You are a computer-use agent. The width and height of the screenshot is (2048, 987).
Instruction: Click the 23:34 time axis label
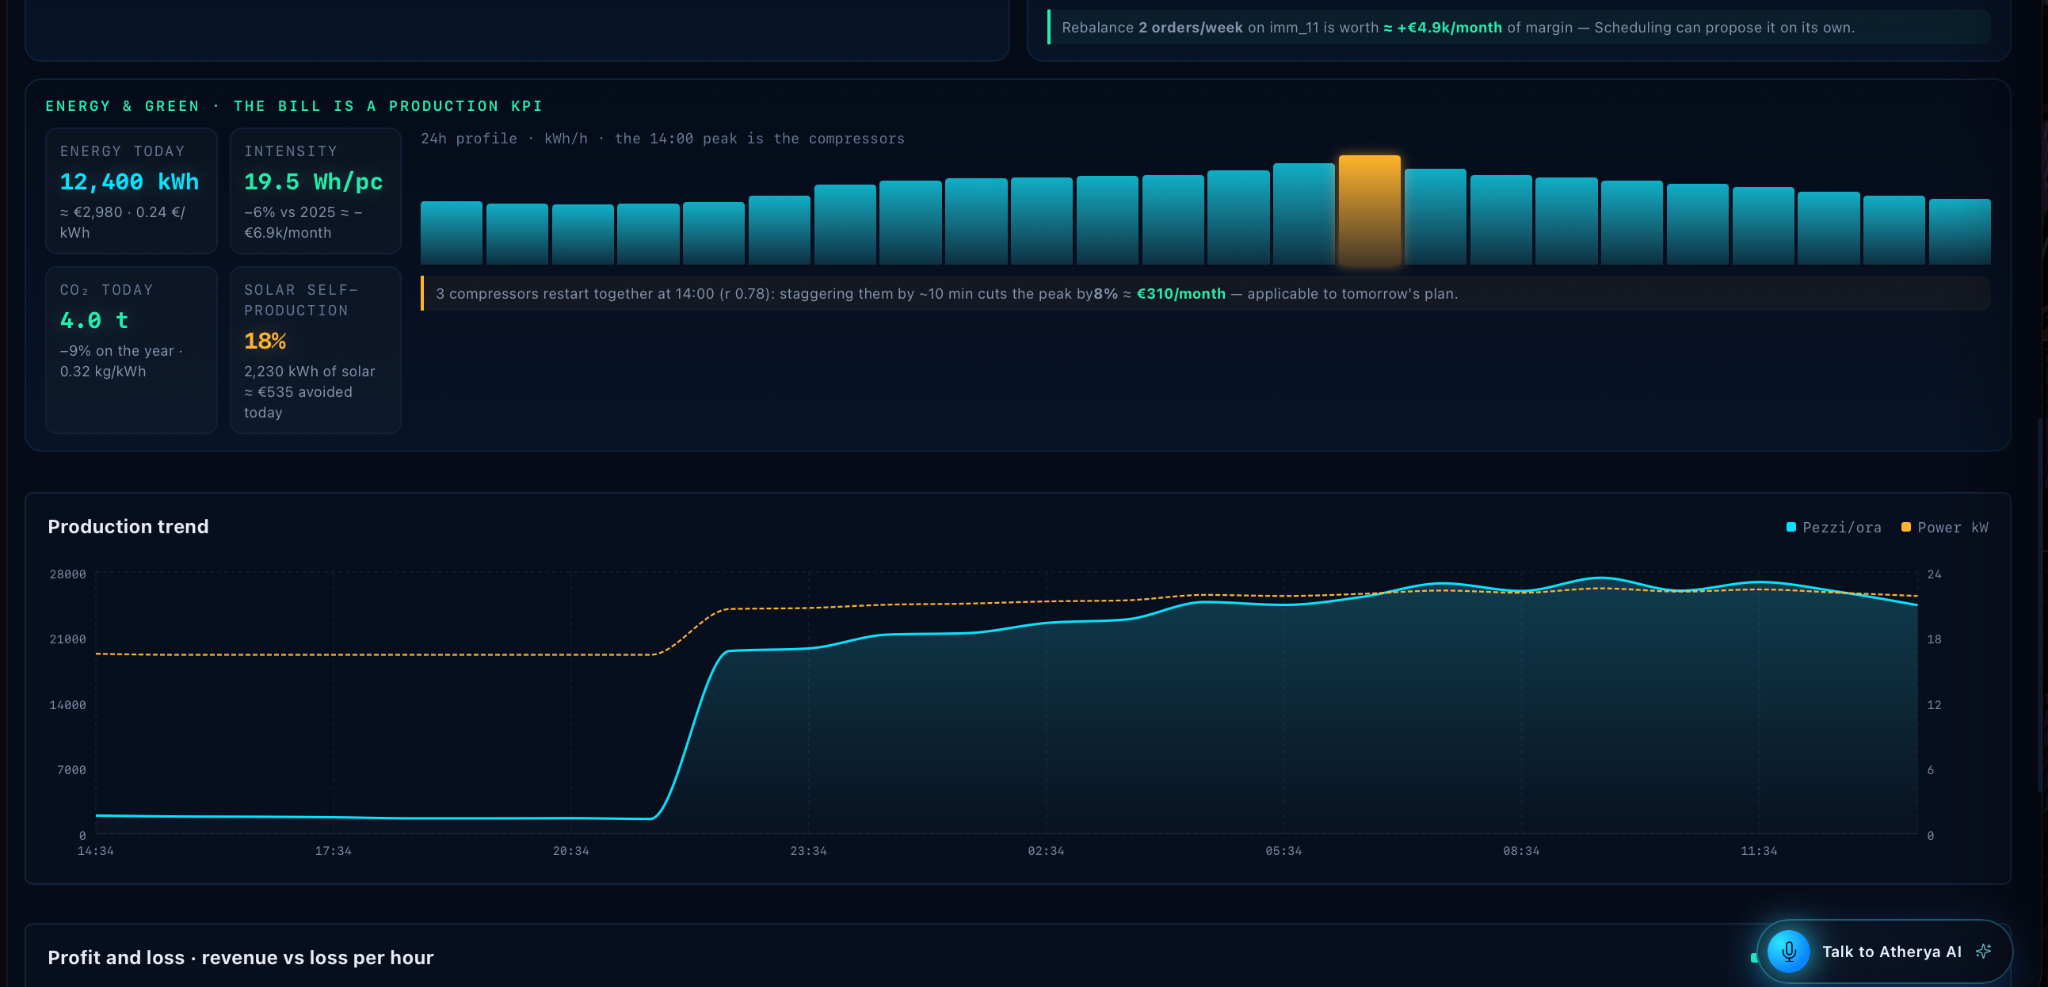click(x=808, y=851)
